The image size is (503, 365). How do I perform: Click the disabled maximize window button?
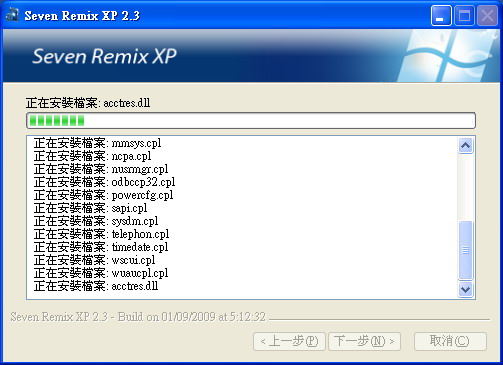pyautogui.click(x=464, y=15)
